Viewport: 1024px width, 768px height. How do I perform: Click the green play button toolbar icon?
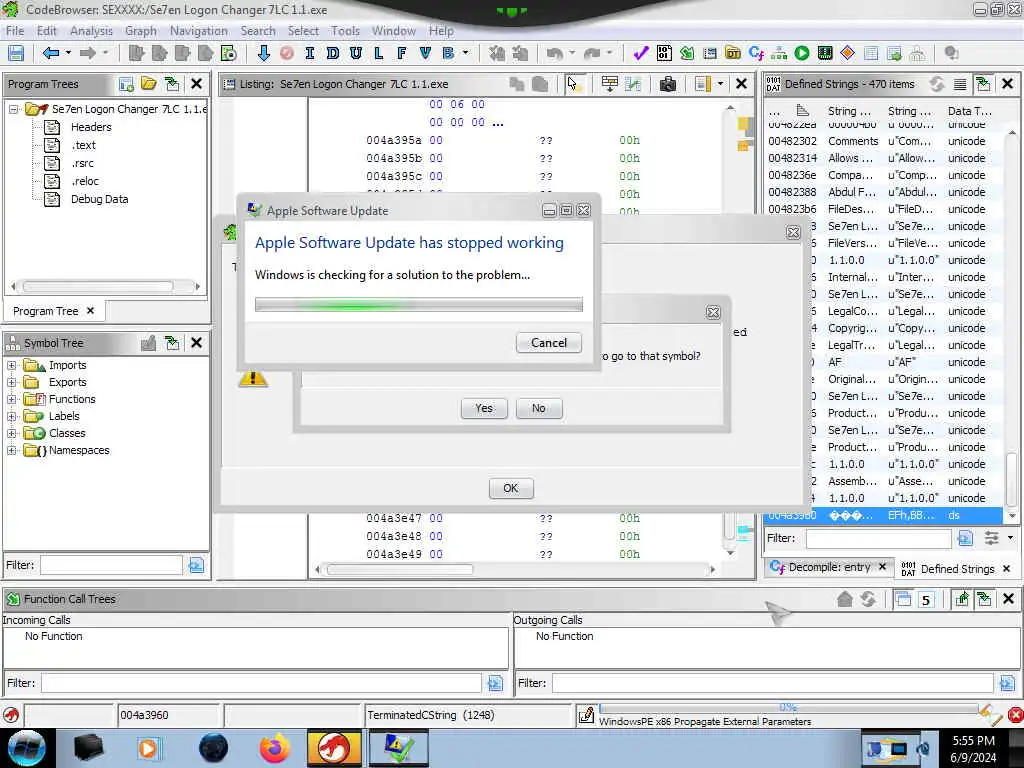[802, 54]
